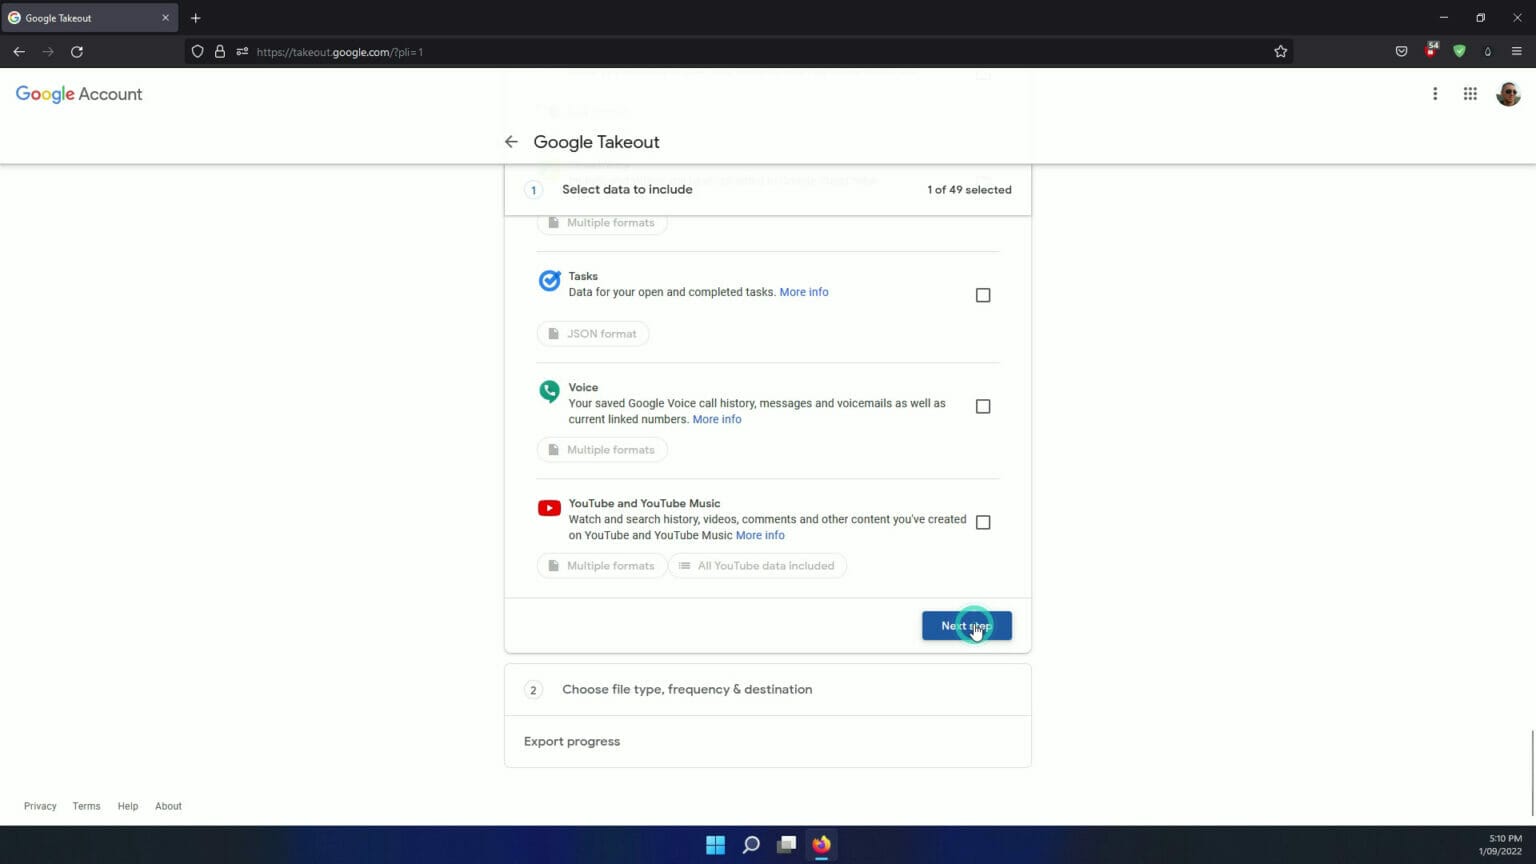
Task: Click the Next step button
Action: click(966, 625)
